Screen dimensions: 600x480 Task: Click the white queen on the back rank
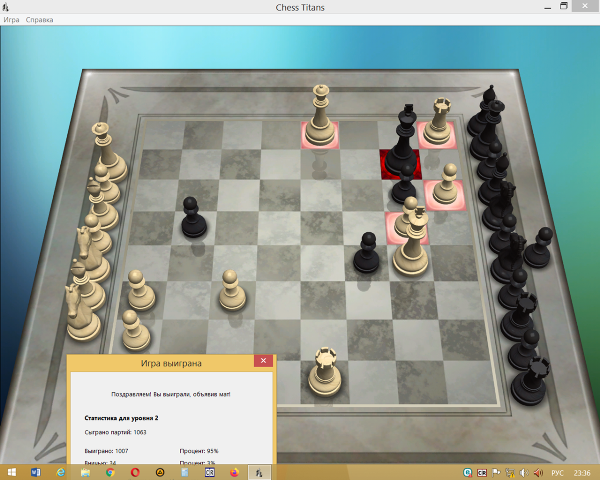(321, 118)
